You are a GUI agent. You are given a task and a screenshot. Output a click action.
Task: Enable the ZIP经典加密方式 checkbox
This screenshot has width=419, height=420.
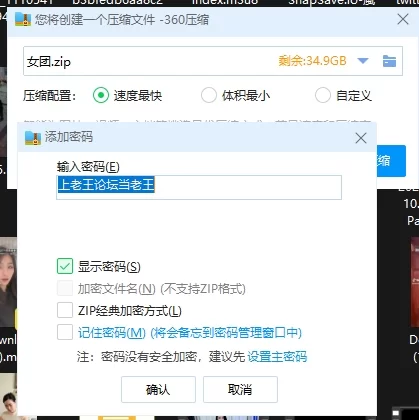coord(65,310)
